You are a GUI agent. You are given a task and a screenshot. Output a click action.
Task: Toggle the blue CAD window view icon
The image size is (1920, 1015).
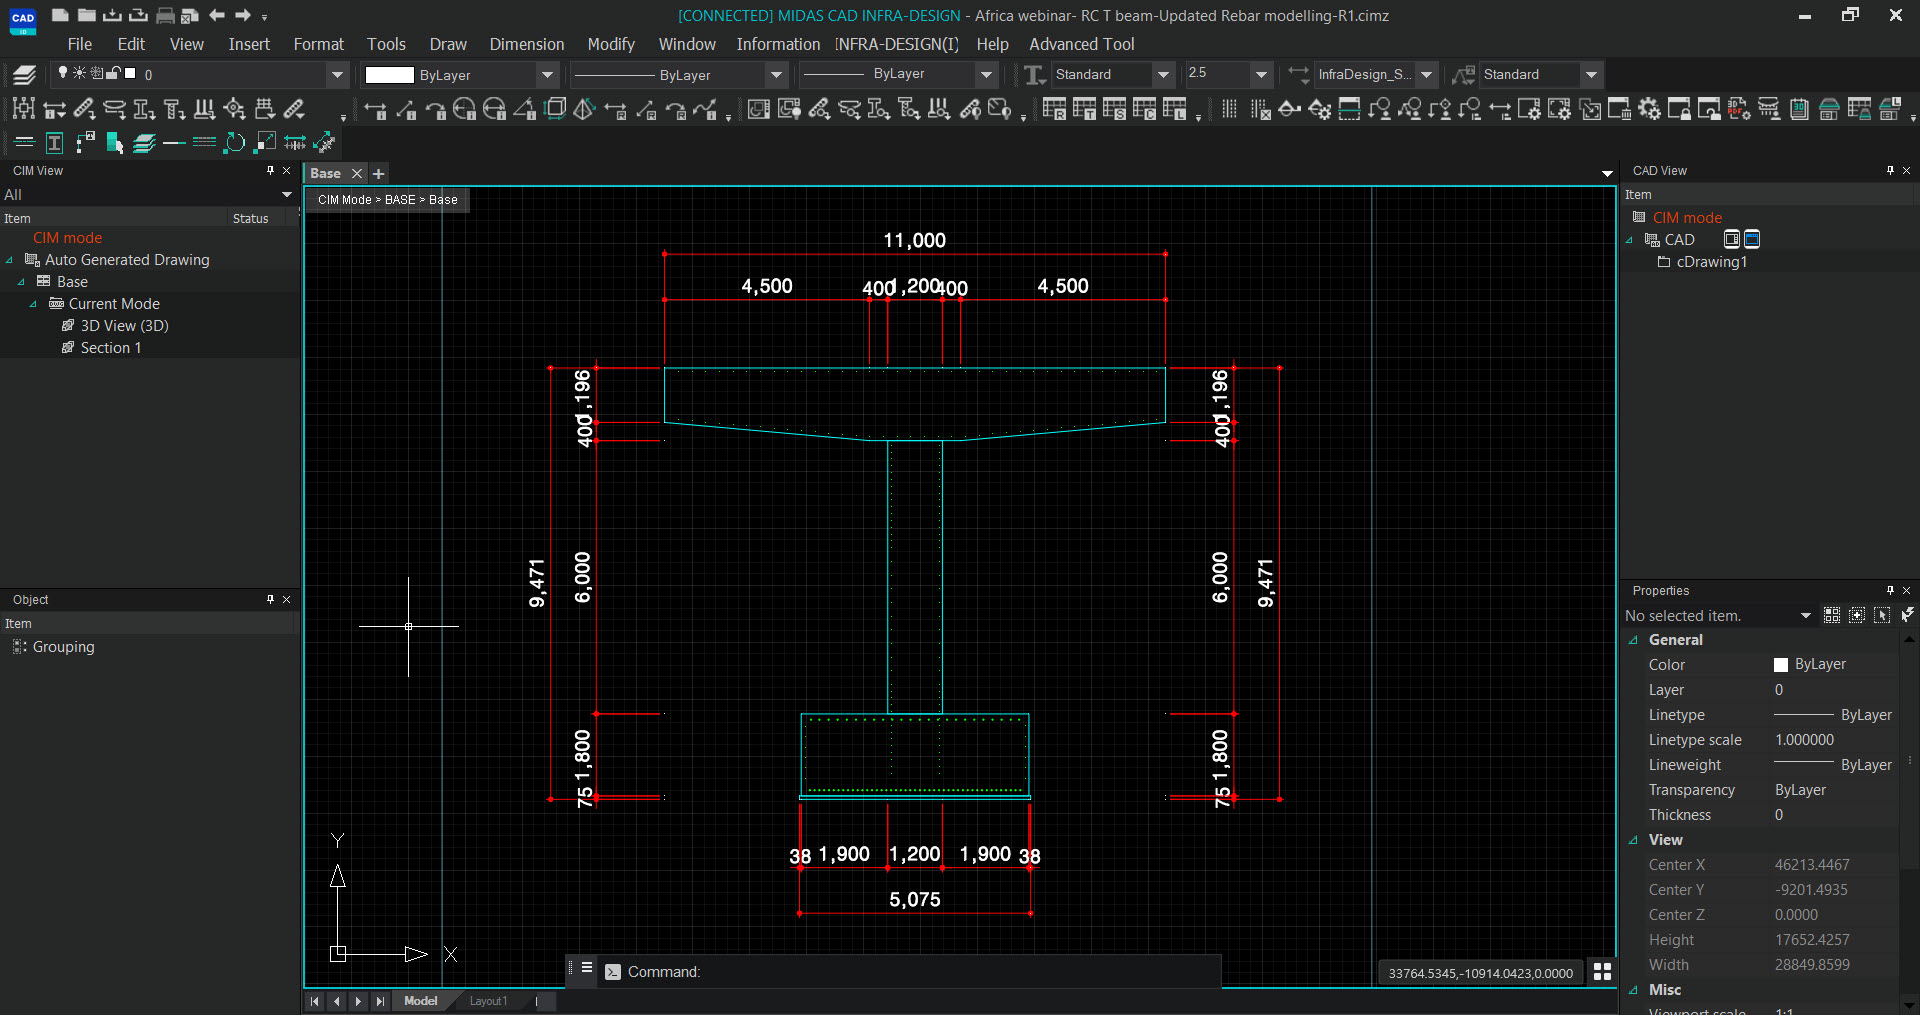(1752, 239)
